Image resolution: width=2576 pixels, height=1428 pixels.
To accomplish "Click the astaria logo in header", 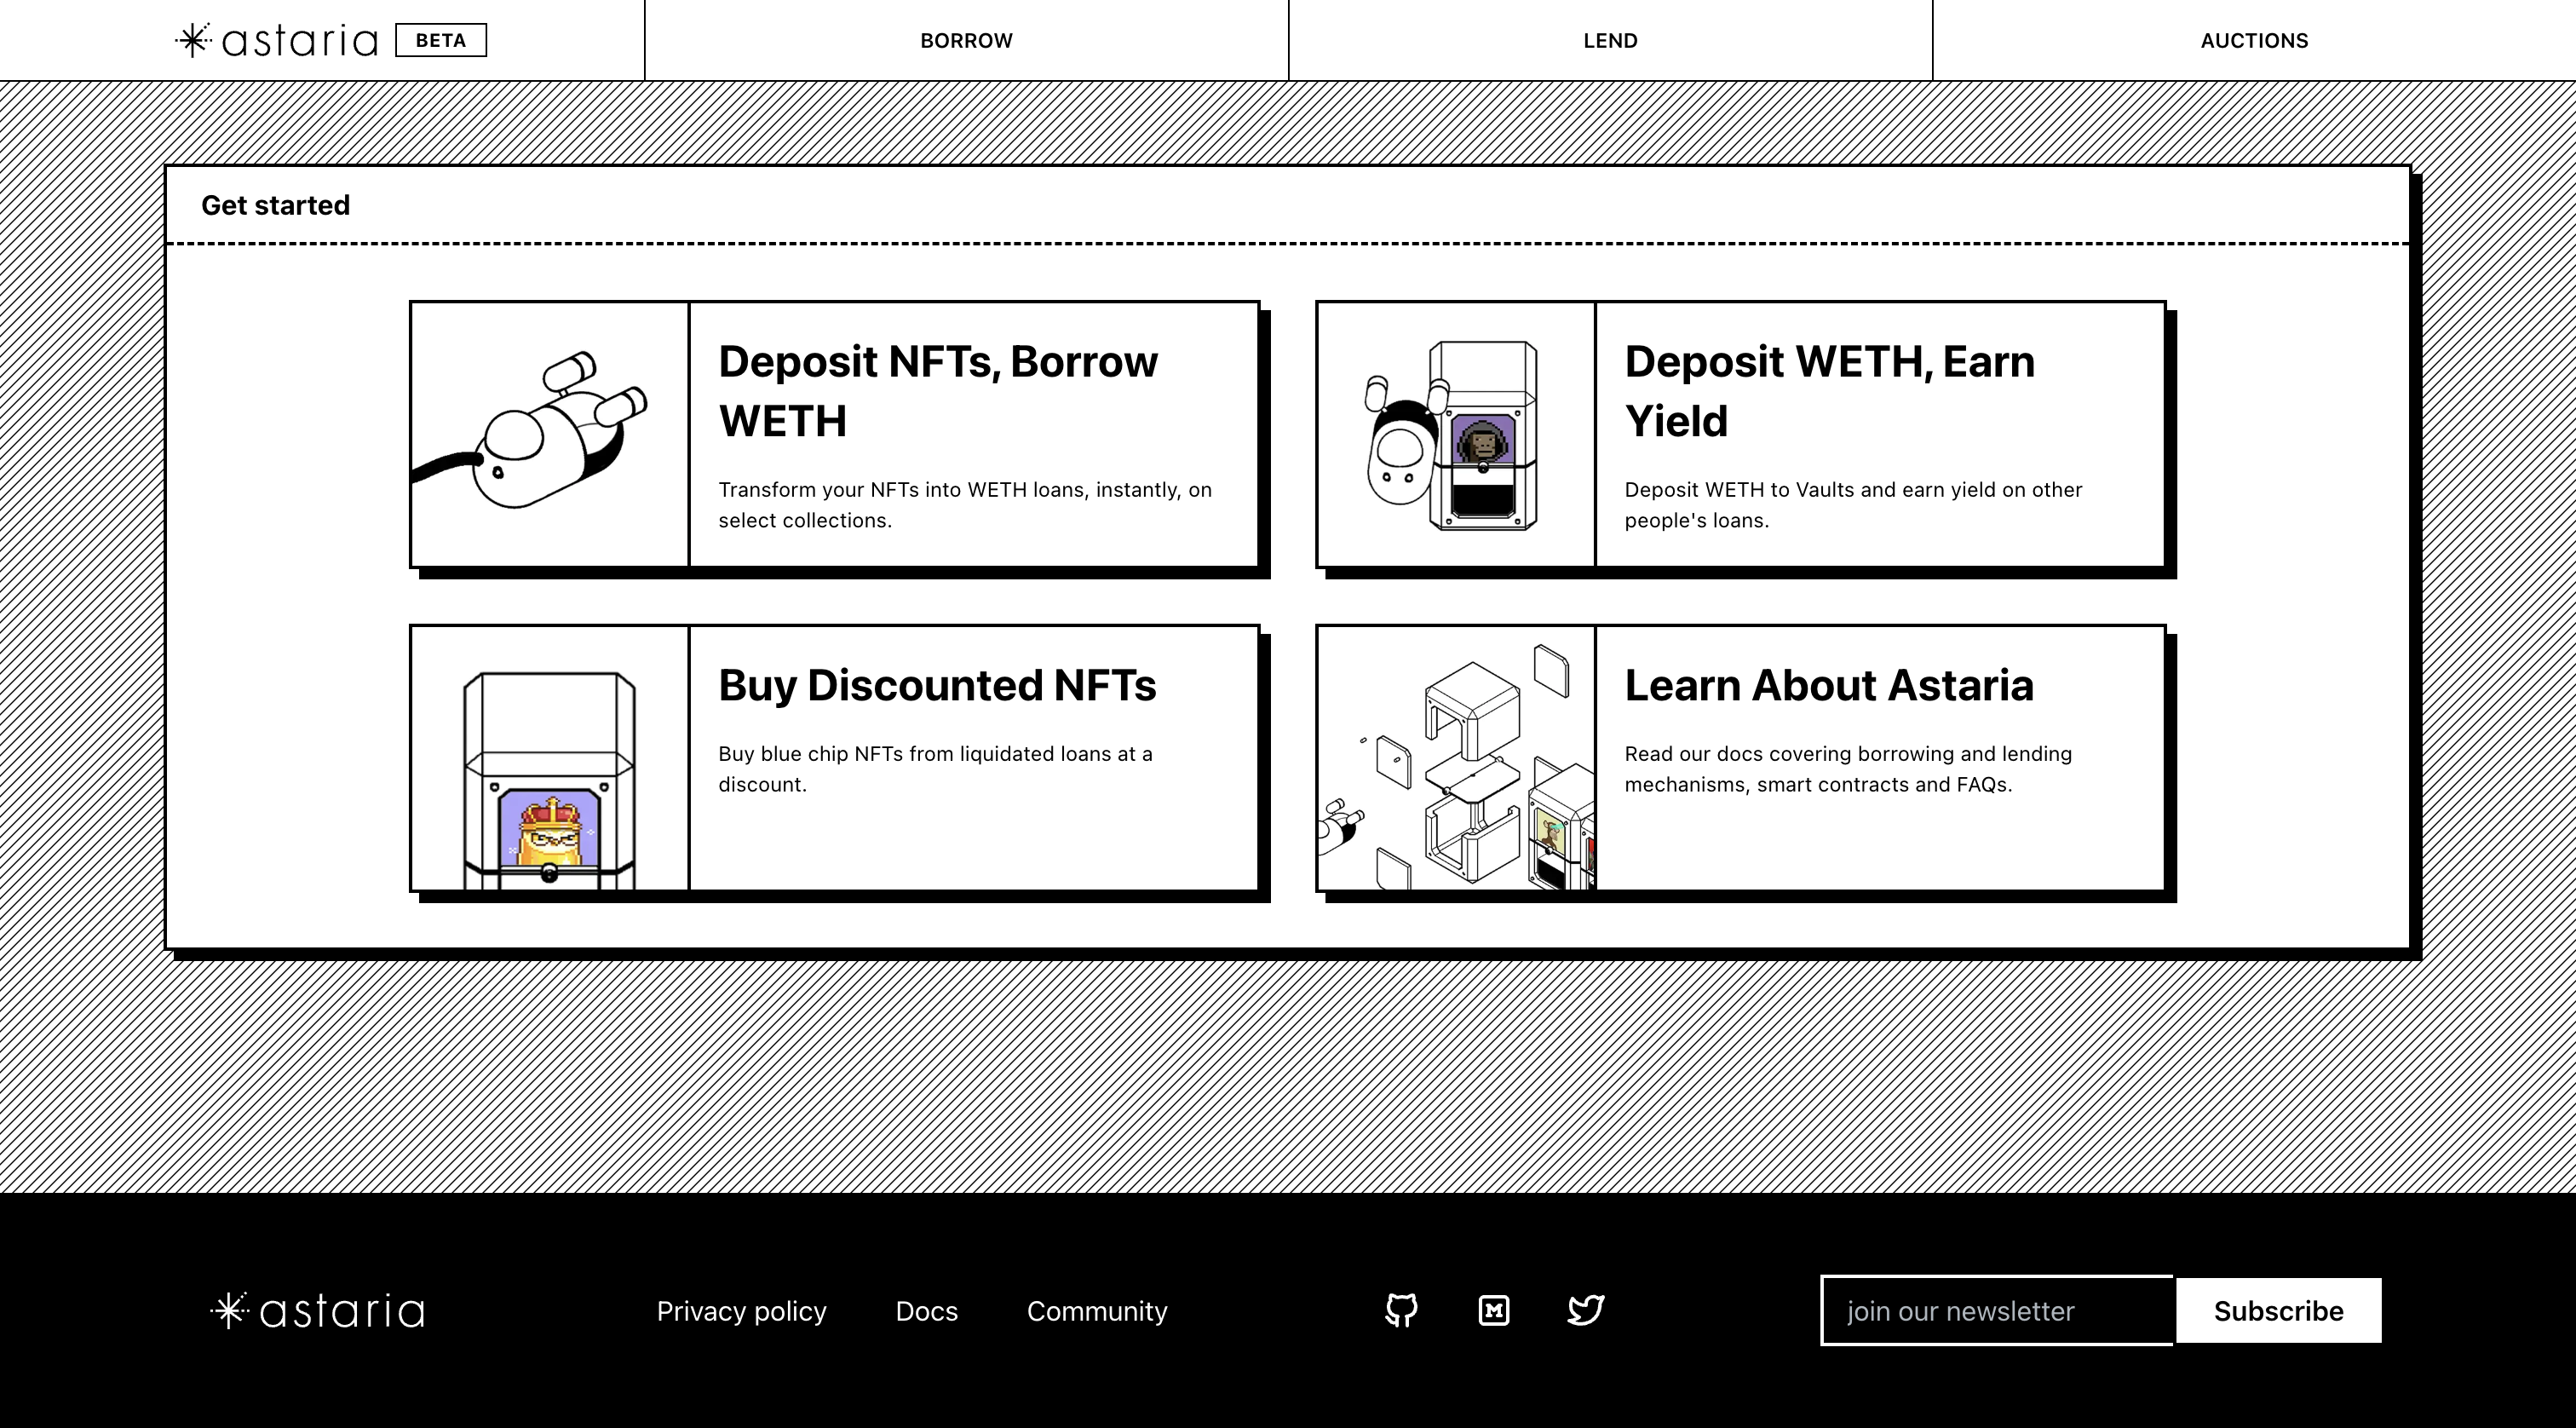I will [277, 40].
